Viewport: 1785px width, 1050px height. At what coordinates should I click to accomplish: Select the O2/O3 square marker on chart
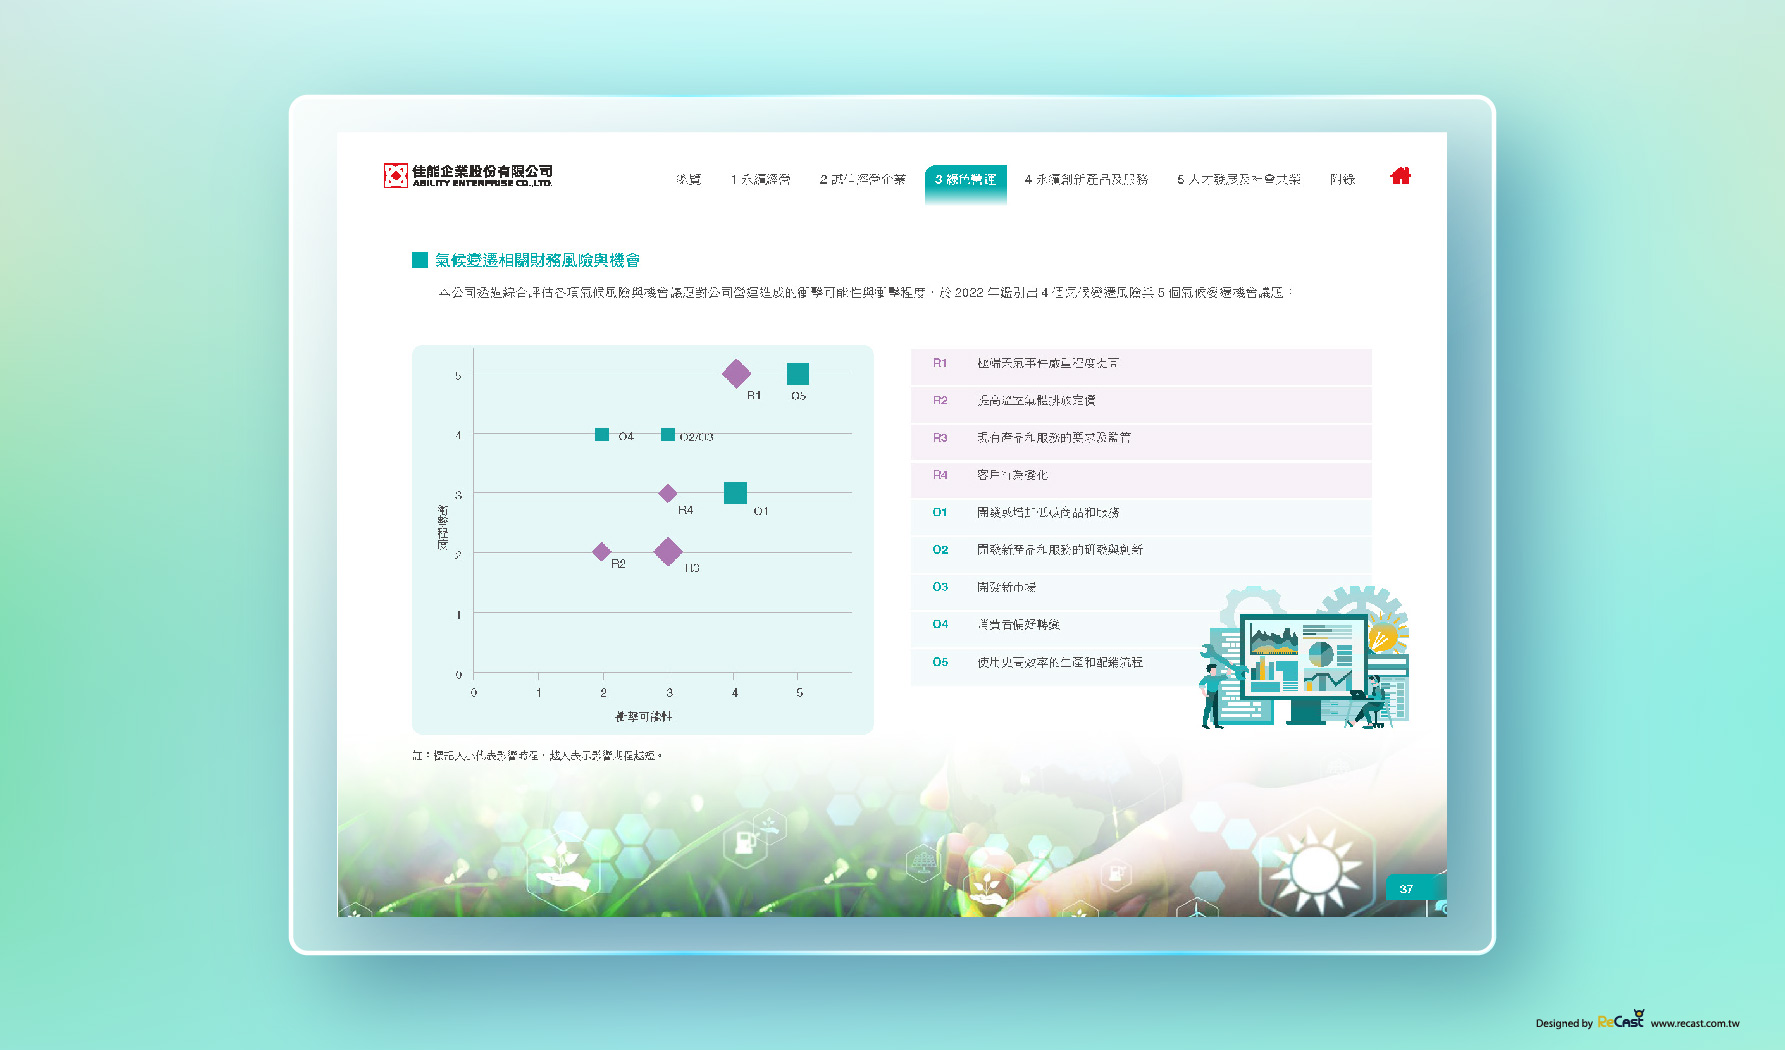click(668, 434)
